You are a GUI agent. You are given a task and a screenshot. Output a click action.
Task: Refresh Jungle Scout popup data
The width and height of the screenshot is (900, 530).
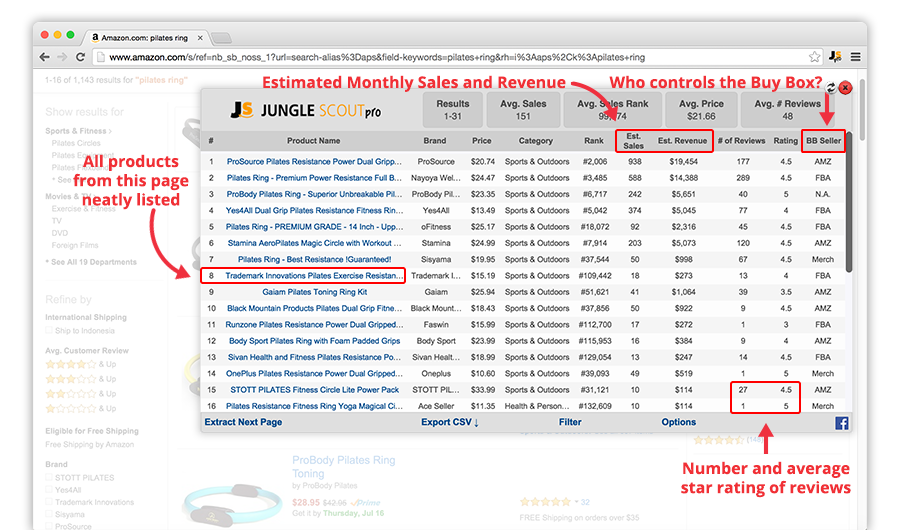coord(831,87)
